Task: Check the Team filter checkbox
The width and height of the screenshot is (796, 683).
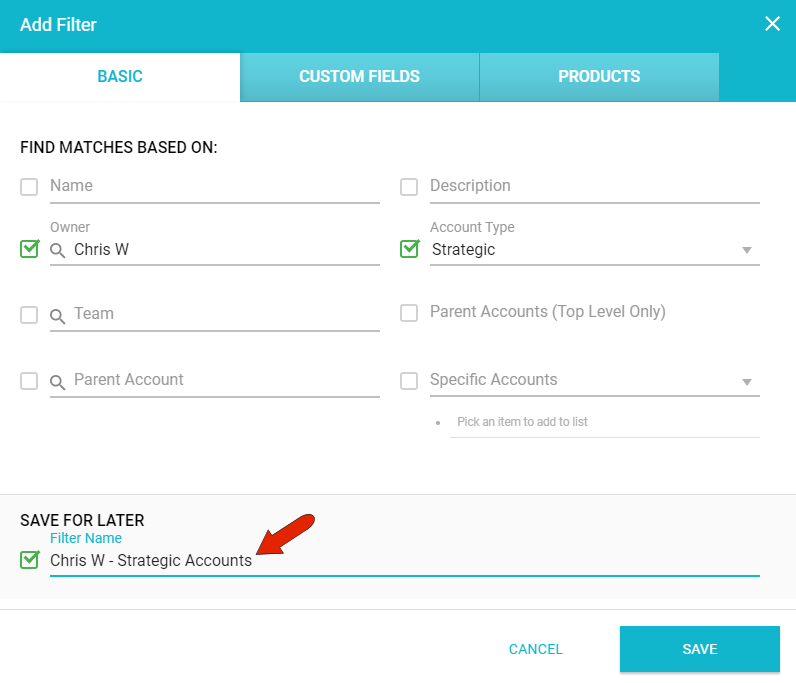Action: point(29,315)
